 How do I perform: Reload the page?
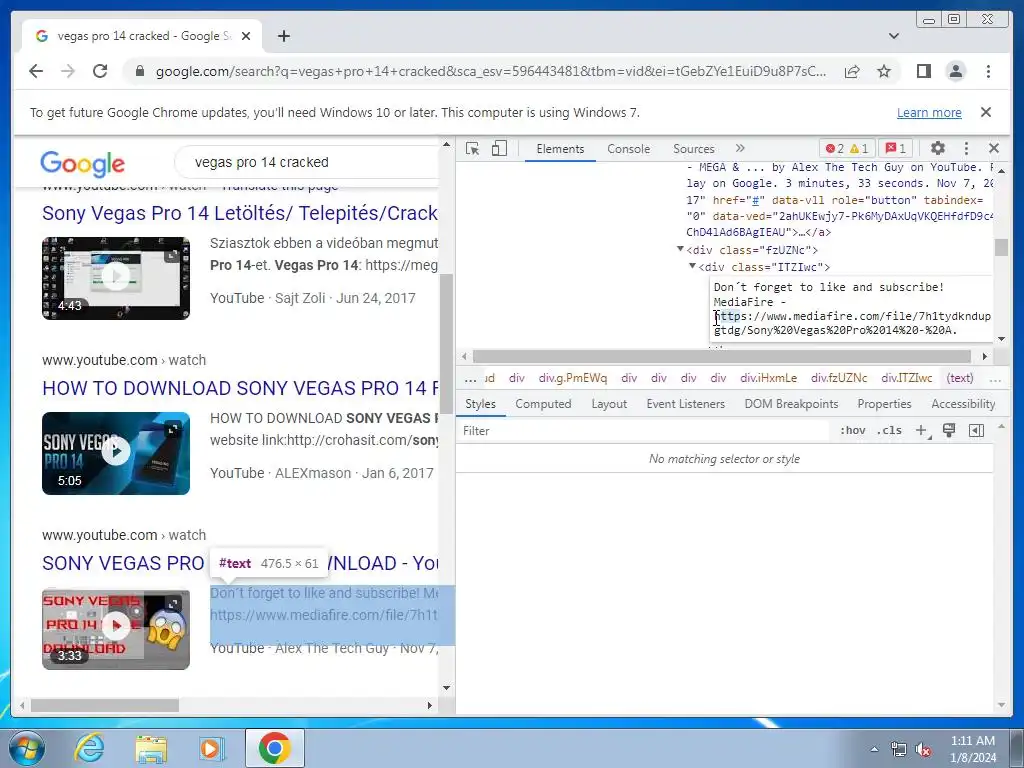100,71
